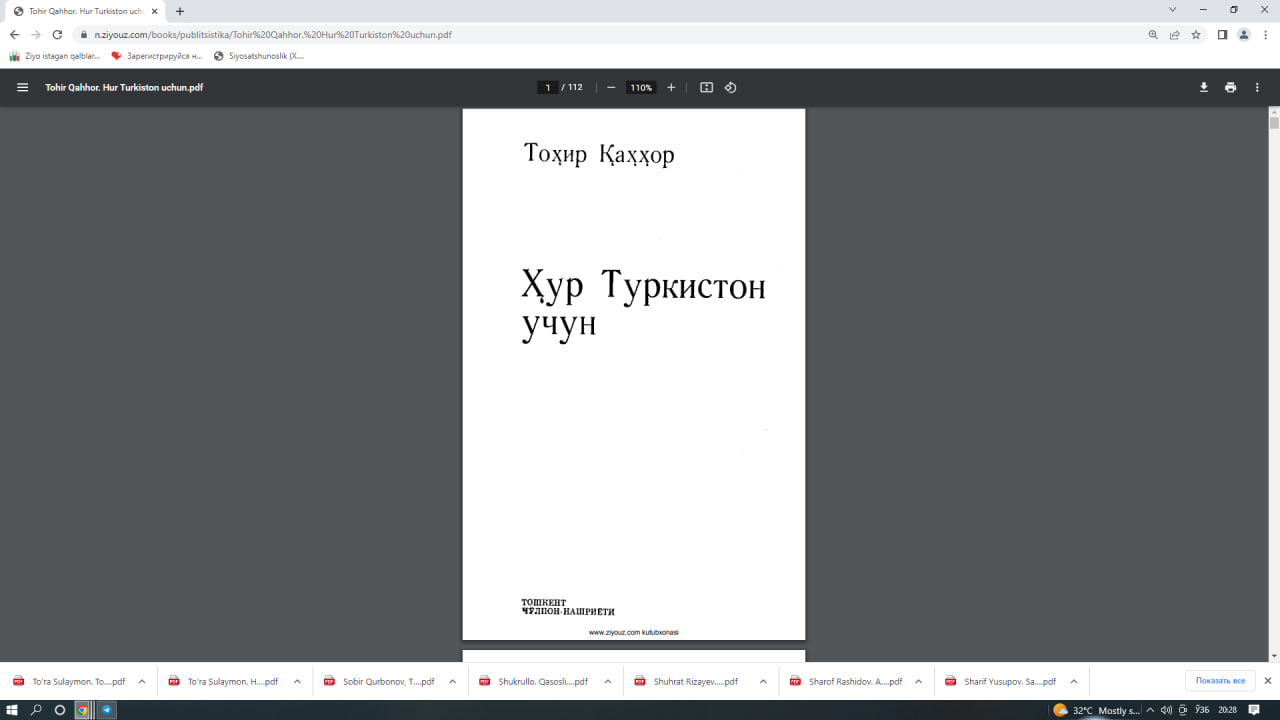Image resolution: width=1280 pixels, height=720 pixels.
Task: Expand options for Sharif Yusupov pdf
Action: [x=1074, y=681]
